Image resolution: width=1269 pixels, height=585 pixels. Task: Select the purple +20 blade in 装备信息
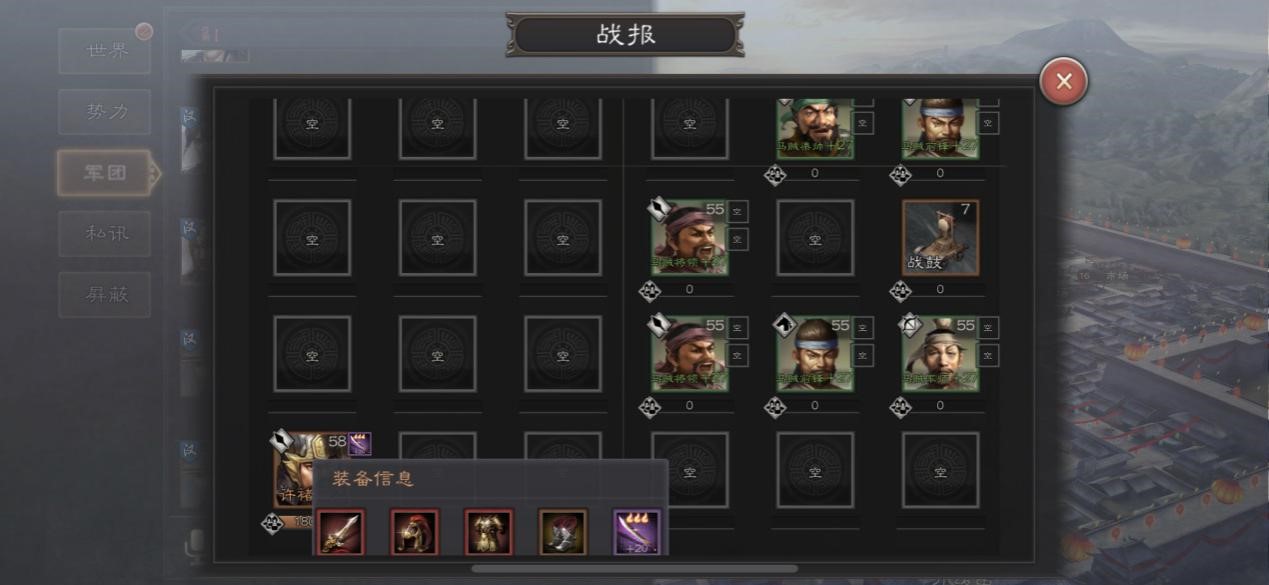(637, 532)
